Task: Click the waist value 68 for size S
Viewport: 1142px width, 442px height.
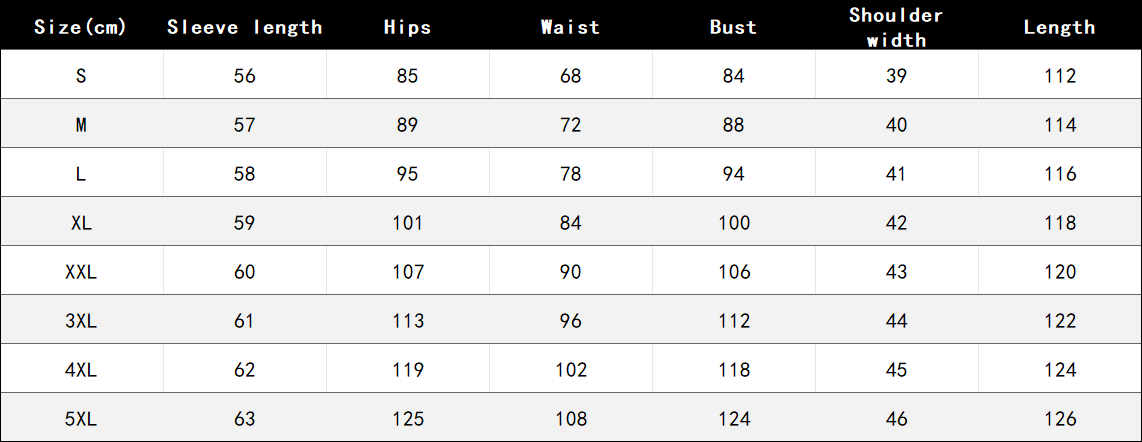Action: click(571, 76)
